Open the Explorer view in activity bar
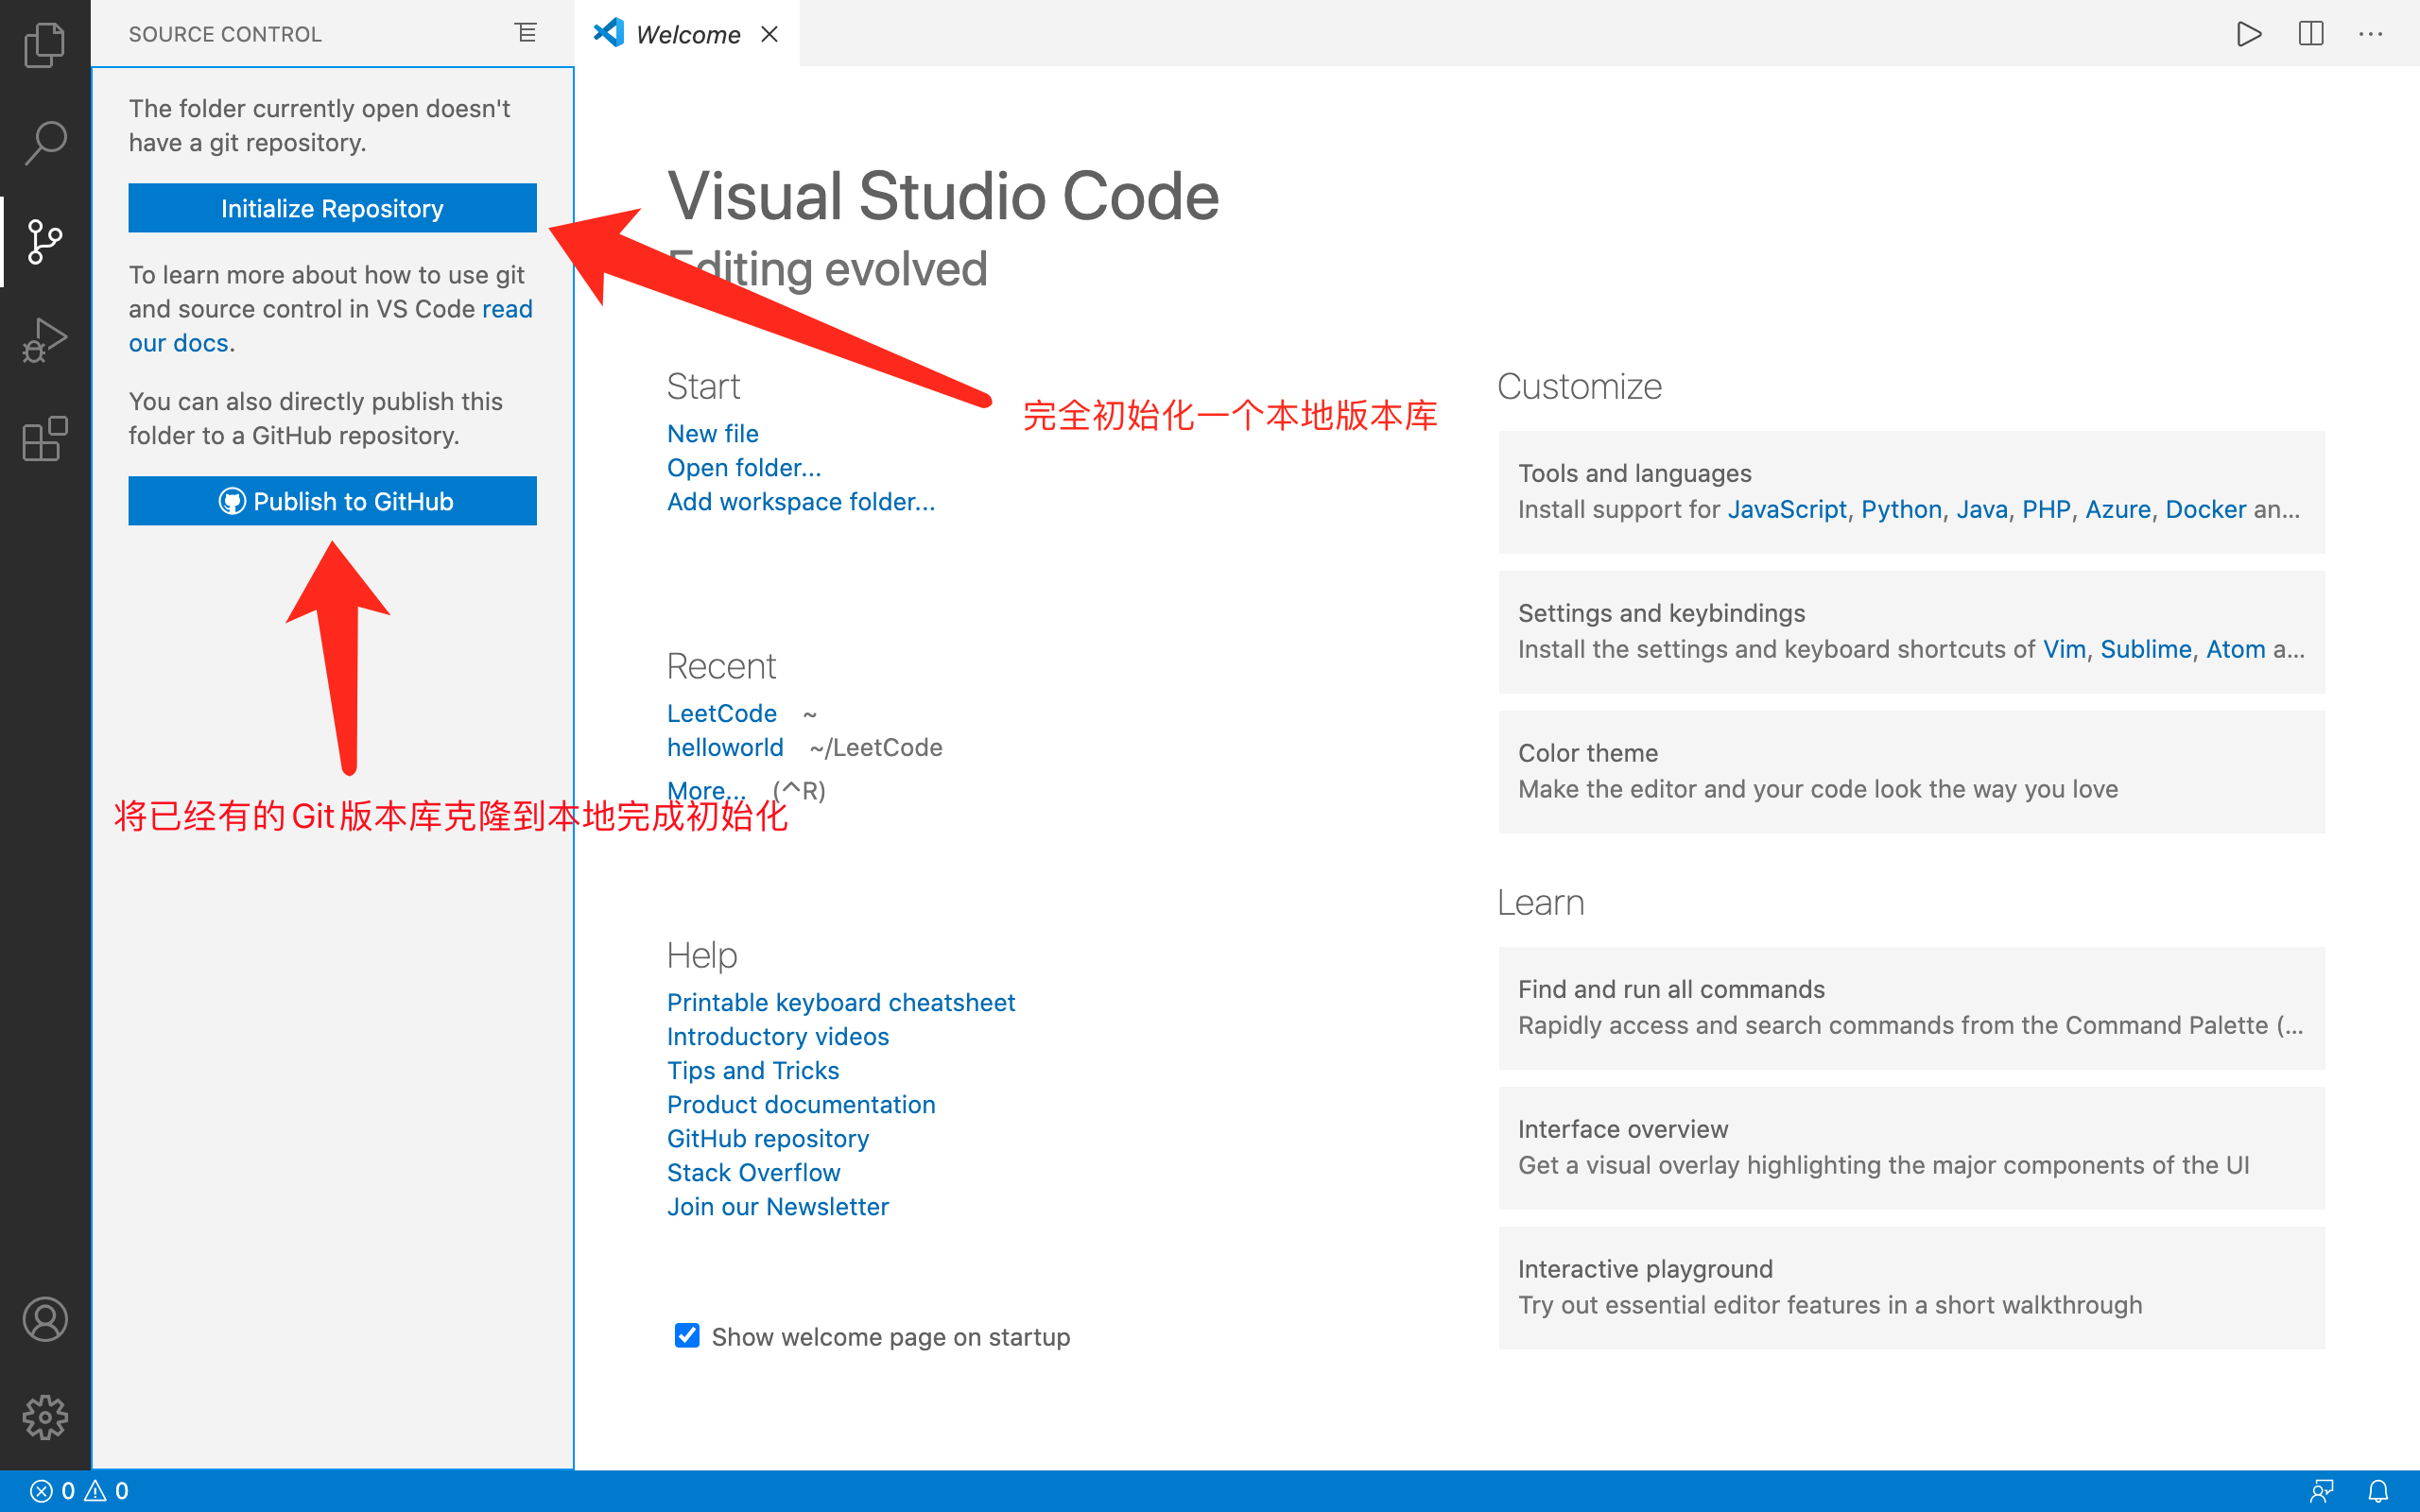This screenshot has width=2420, height=1512. pyautogui.click(x=45, y=45)
